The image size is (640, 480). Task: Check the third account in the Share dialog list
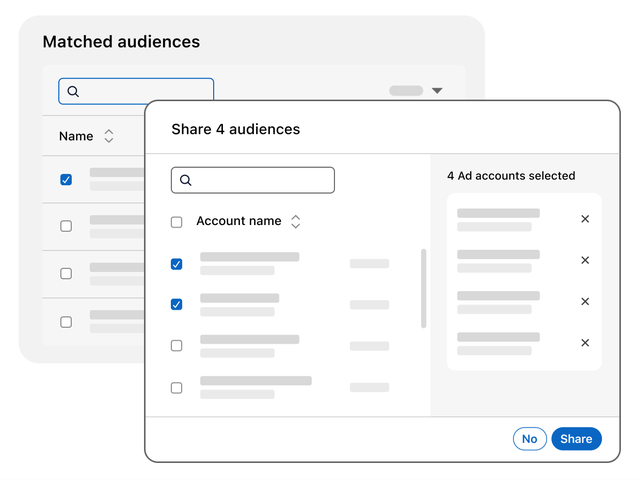176,346
